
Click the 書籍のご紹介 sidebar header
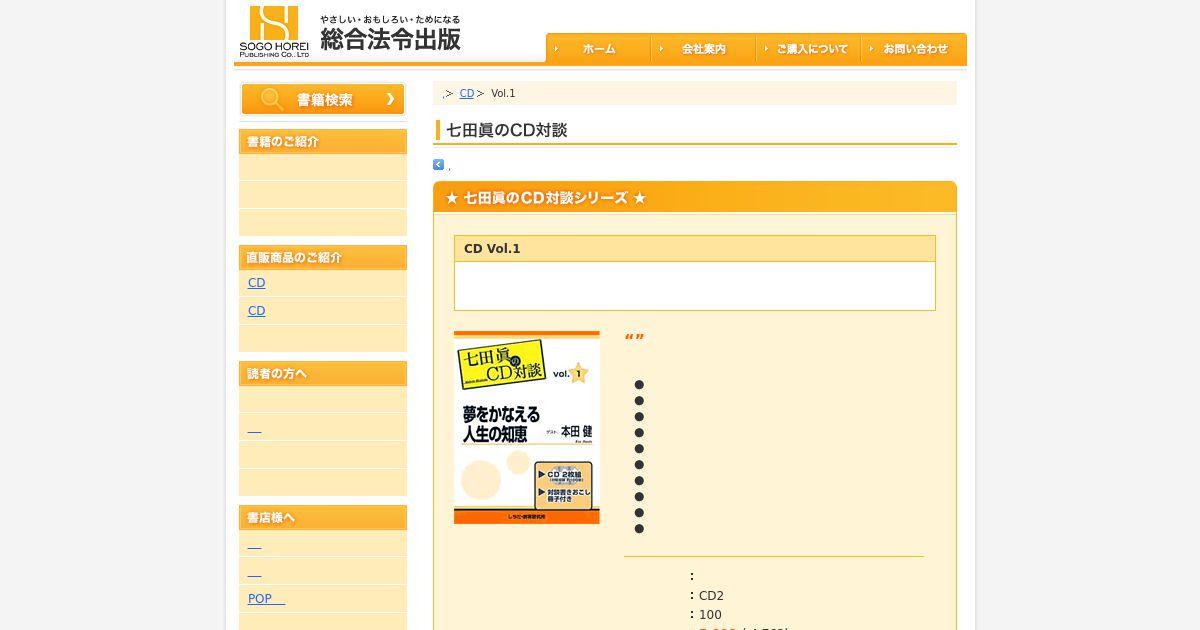pos(323,142)
